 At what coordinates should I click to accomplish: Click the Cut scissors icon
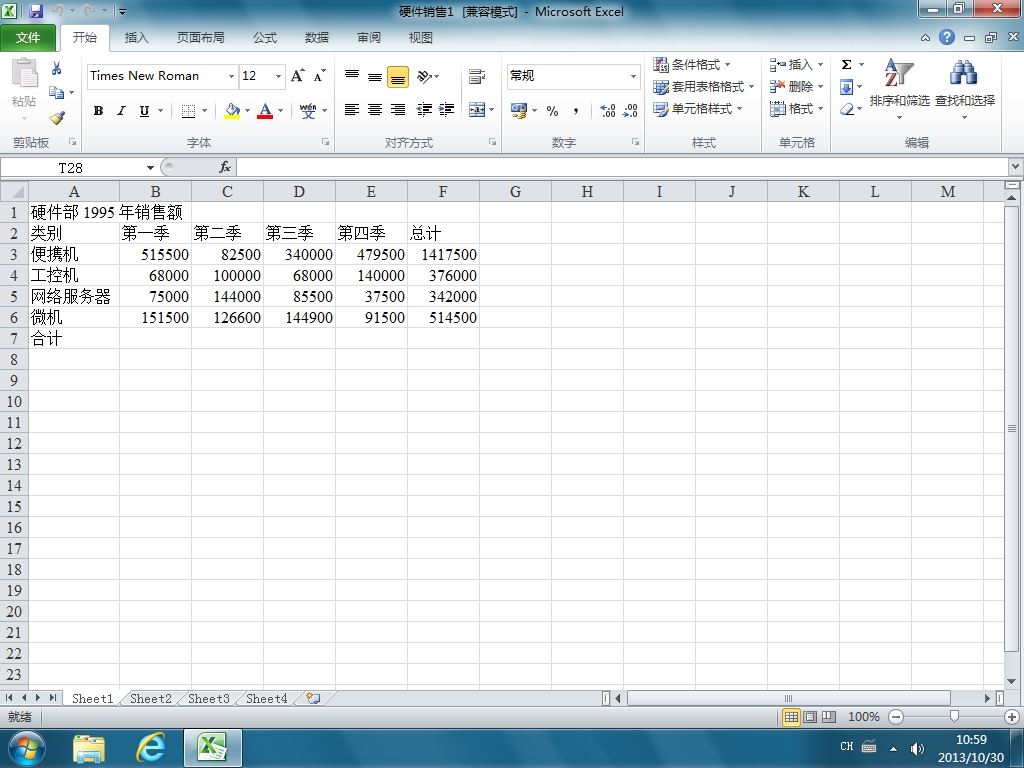57,68
